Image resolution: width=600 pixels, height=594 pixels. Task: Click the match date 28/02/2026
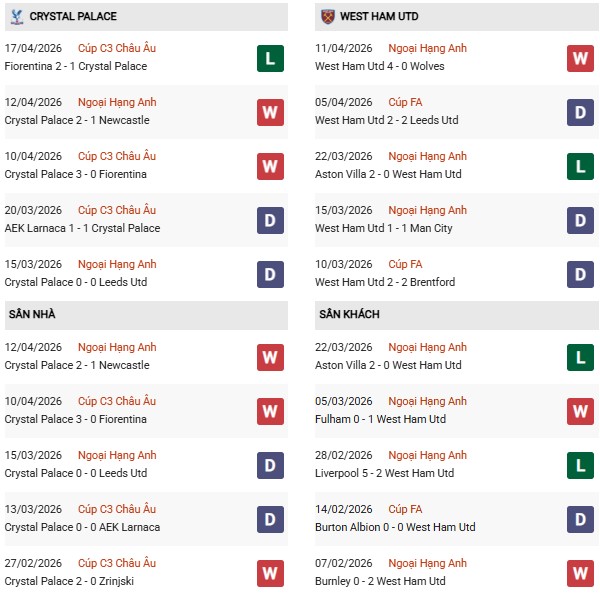point(343,455)
